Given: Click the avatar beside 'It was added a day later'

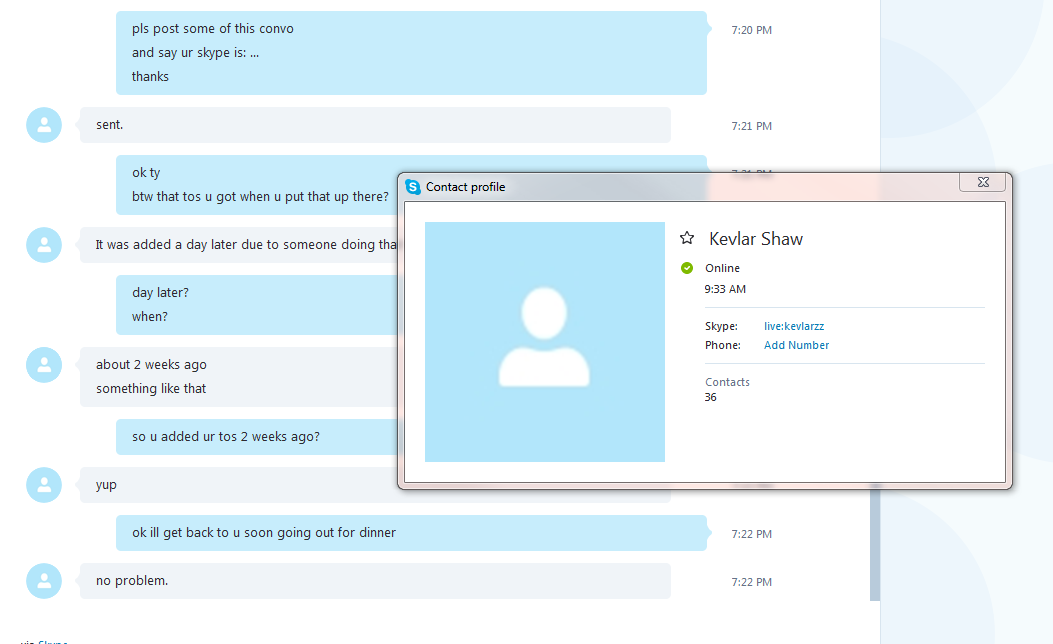Looking at the screenshot, I should click(44, 245).
